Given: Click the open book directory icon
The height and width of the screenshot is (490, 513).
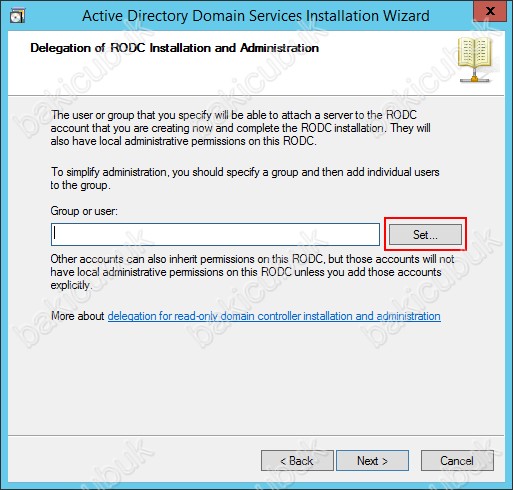Looking at the screenshot, I should coord(475,60).
